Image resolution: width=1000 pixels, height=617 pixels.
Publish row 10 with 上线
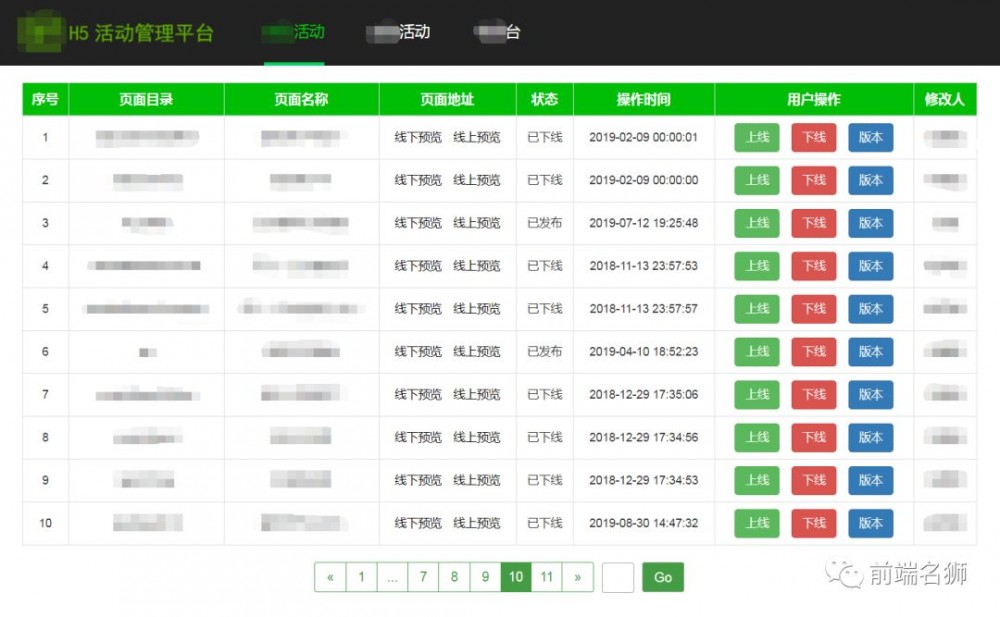[x=756, y=523]
